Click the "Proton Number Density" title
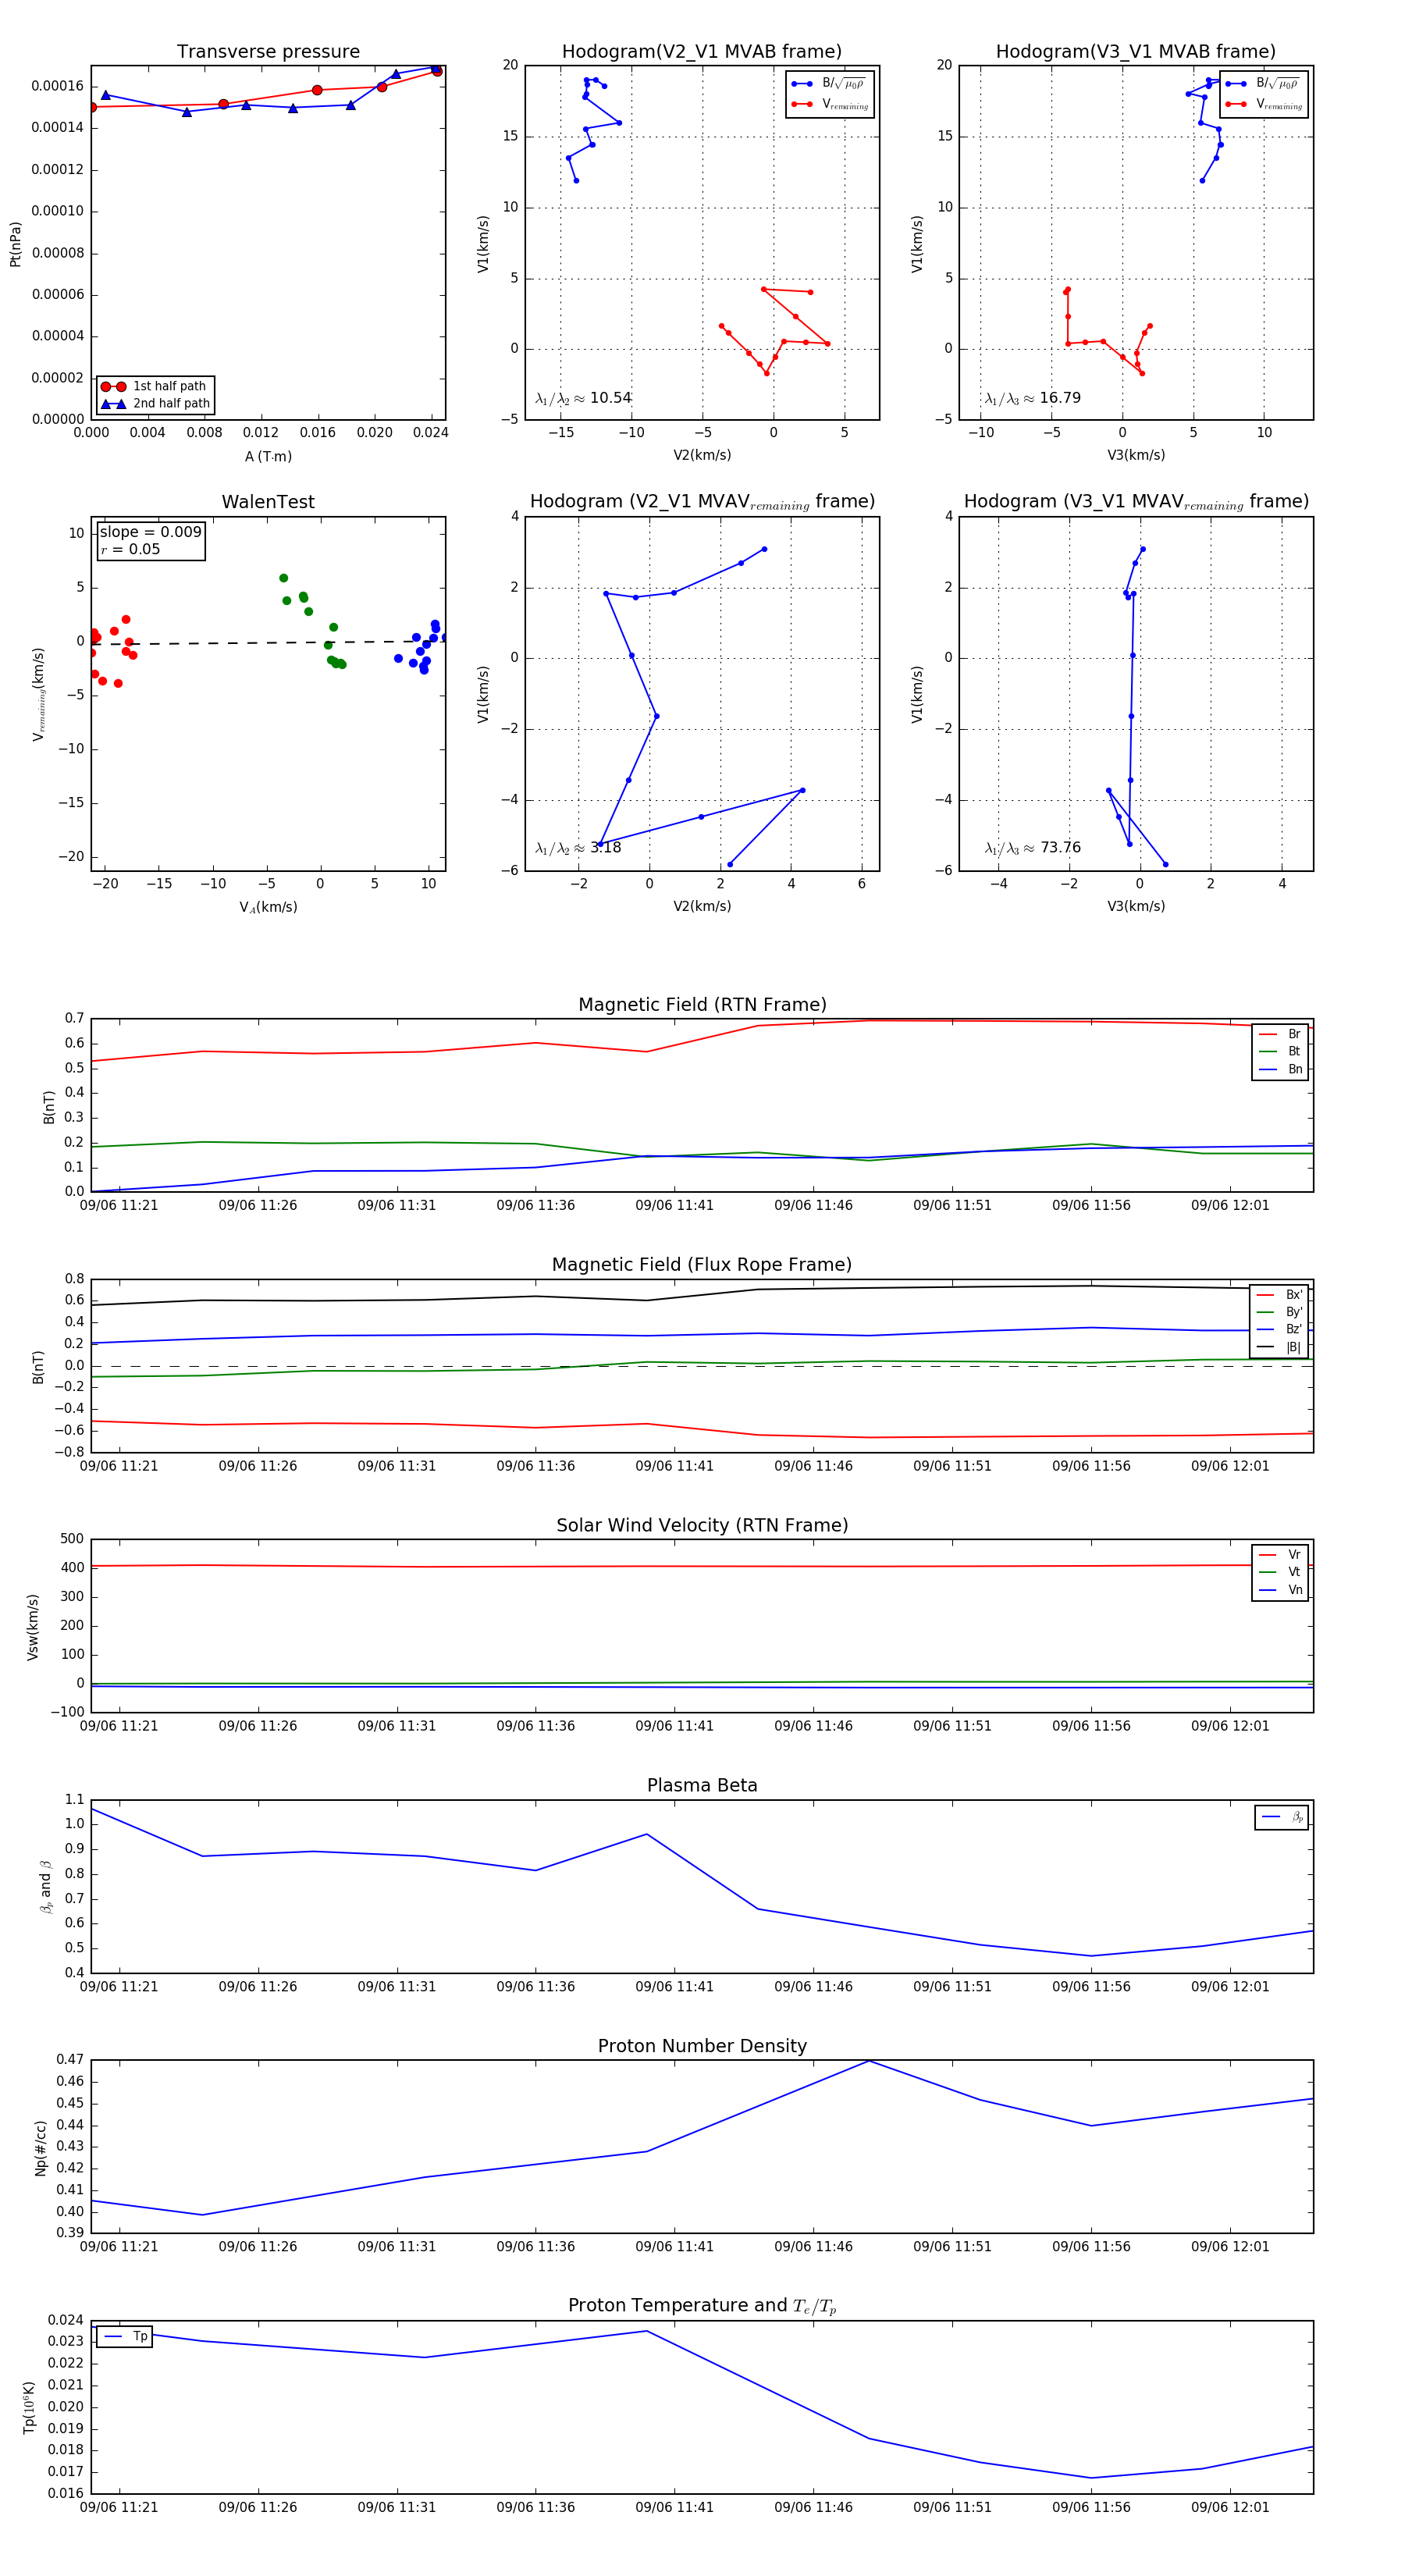The image size is (1405, 2576). (702, 2046)
